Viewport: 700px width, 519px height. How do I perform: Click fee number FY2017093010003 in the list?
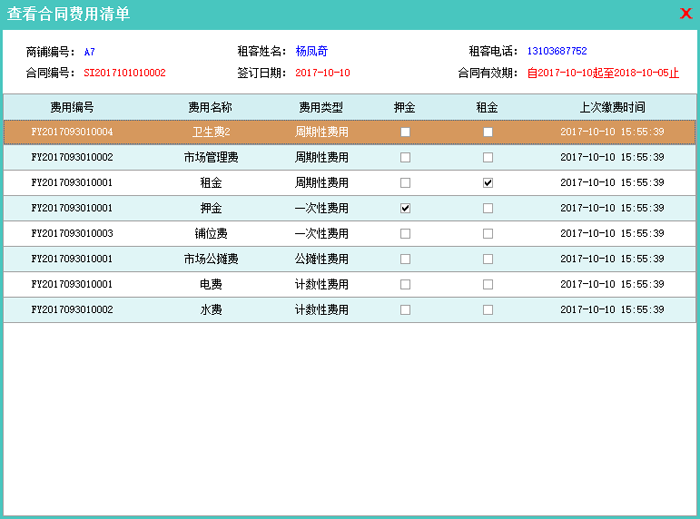point(72,234)
